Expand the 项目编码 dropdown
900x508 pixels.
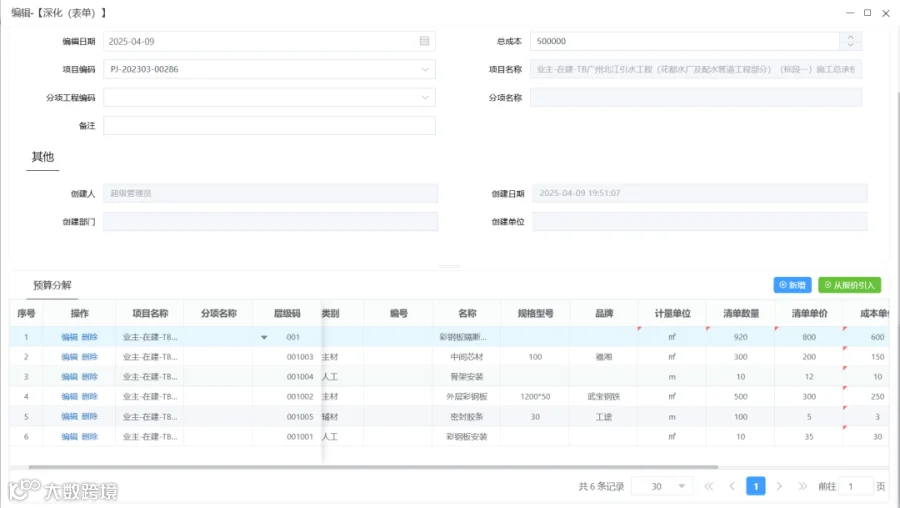pyautogui.click(x=425, y=69)
